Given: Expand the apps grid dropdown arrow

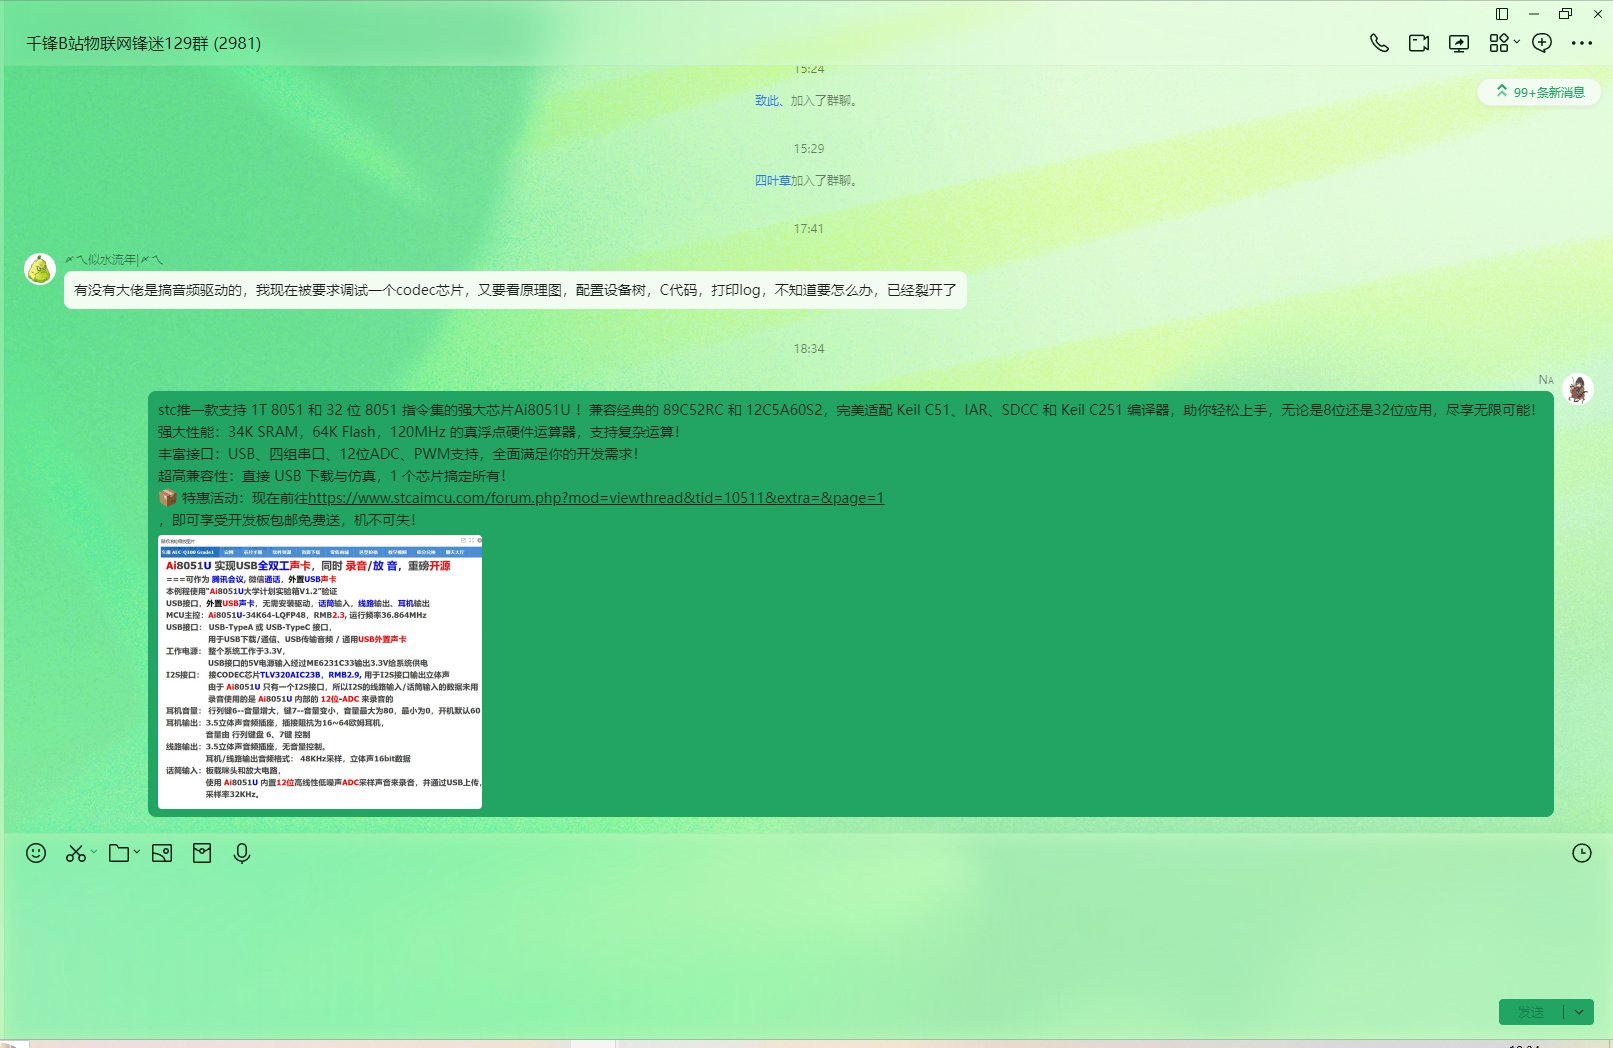Looking at the screenshot, I should coord(1517,42).
